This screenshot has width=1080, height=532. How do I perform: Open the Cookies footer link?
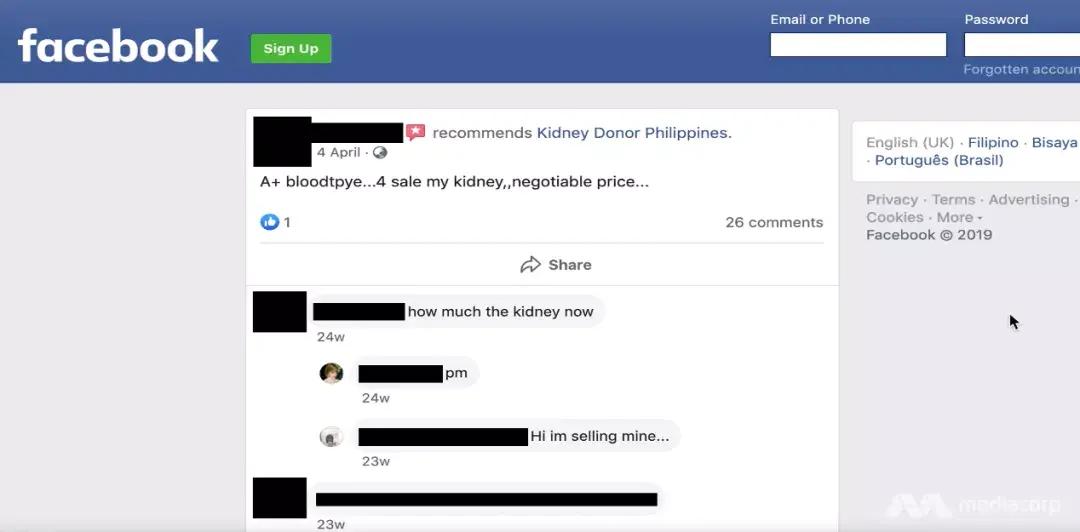[895, 217]
